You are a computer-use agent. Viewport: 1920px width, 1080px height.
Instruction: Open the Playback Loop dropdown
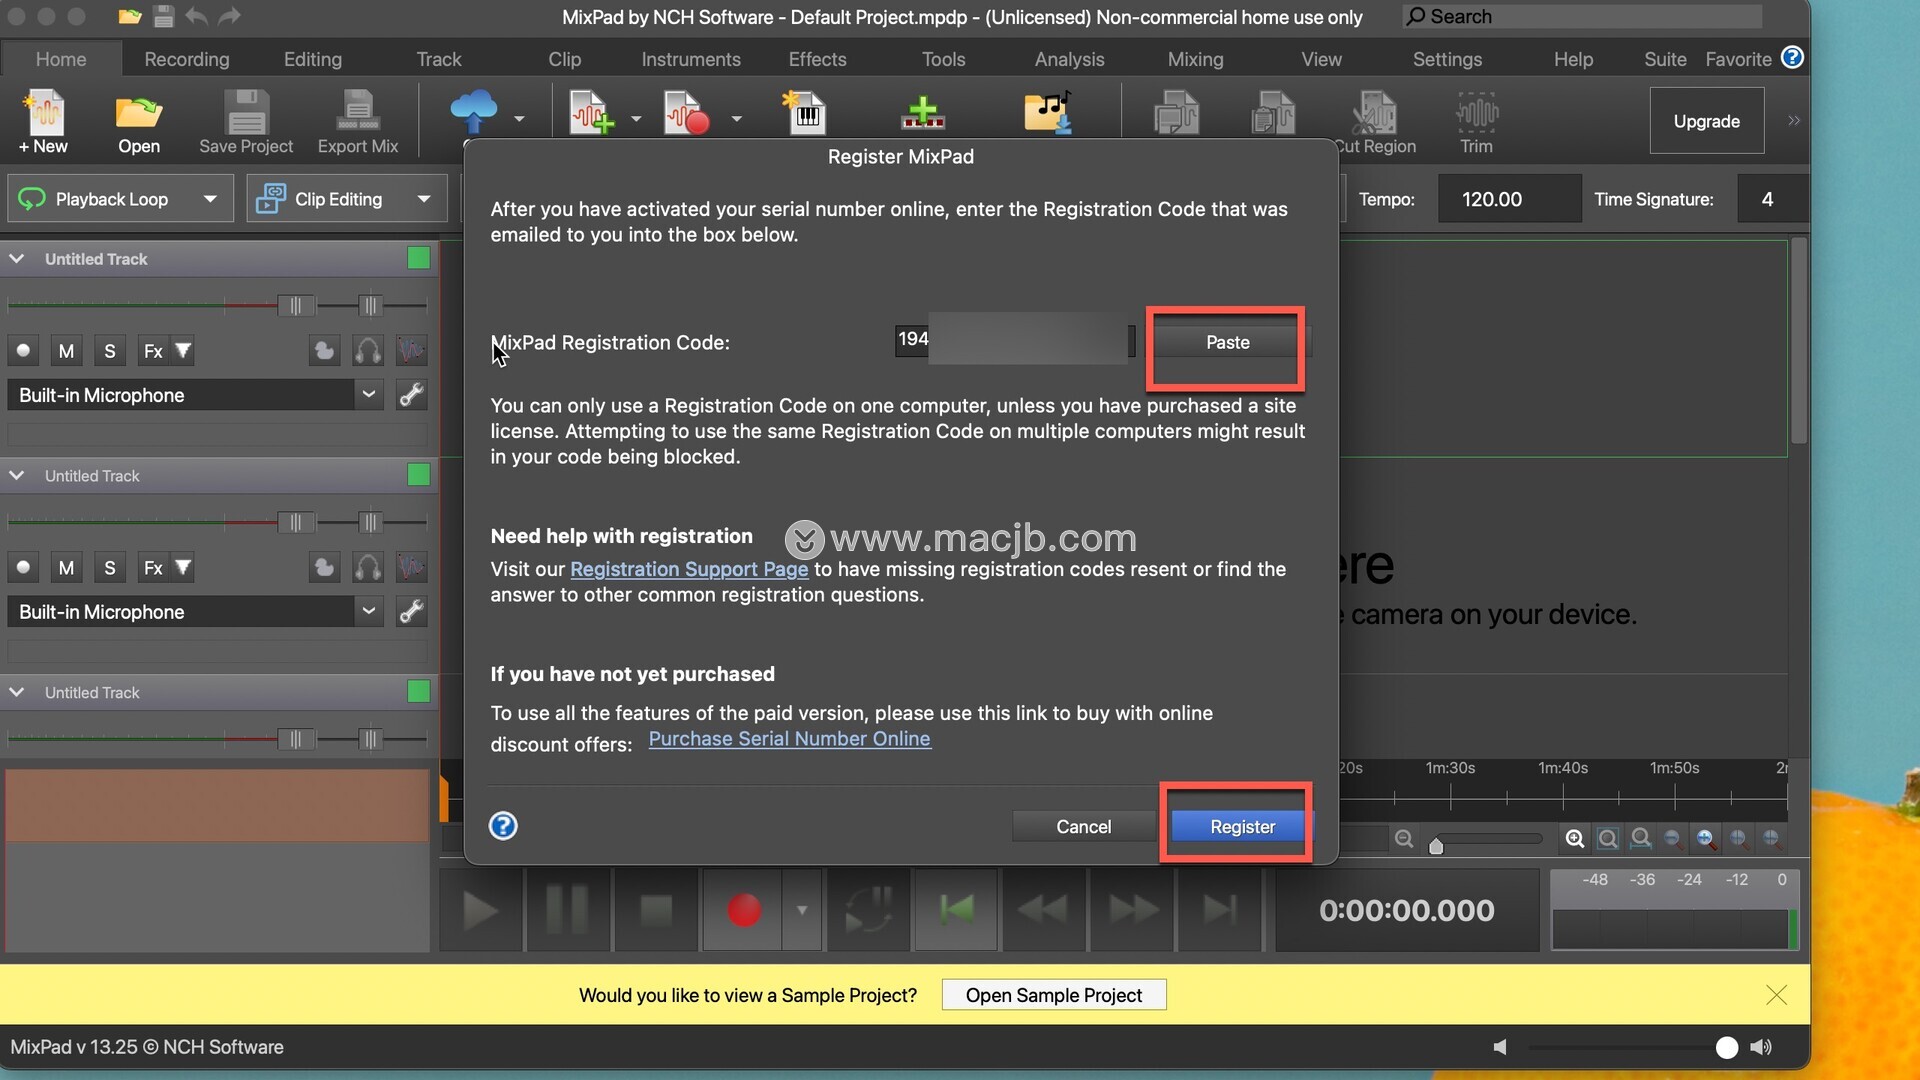tap(210, 199)
